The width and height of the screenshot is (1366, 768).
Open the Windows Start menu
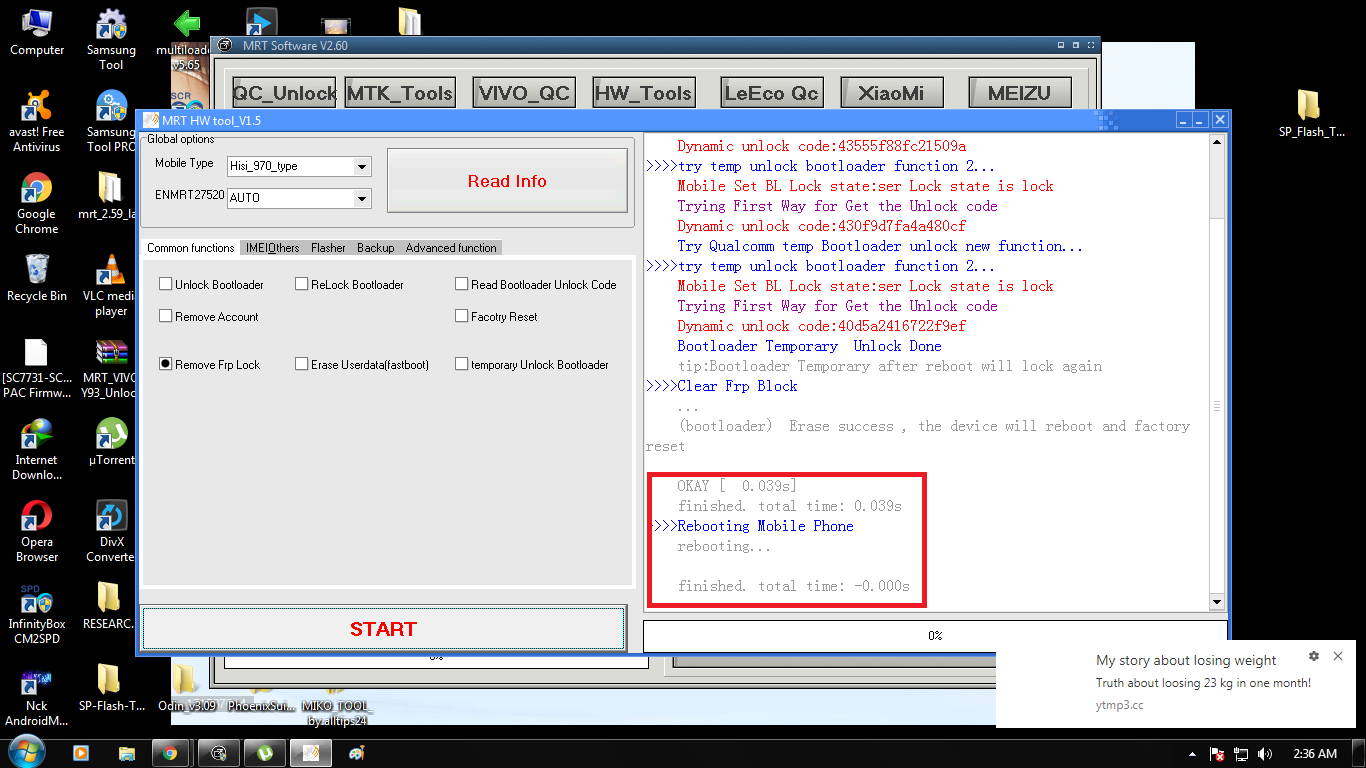[26, 752]
